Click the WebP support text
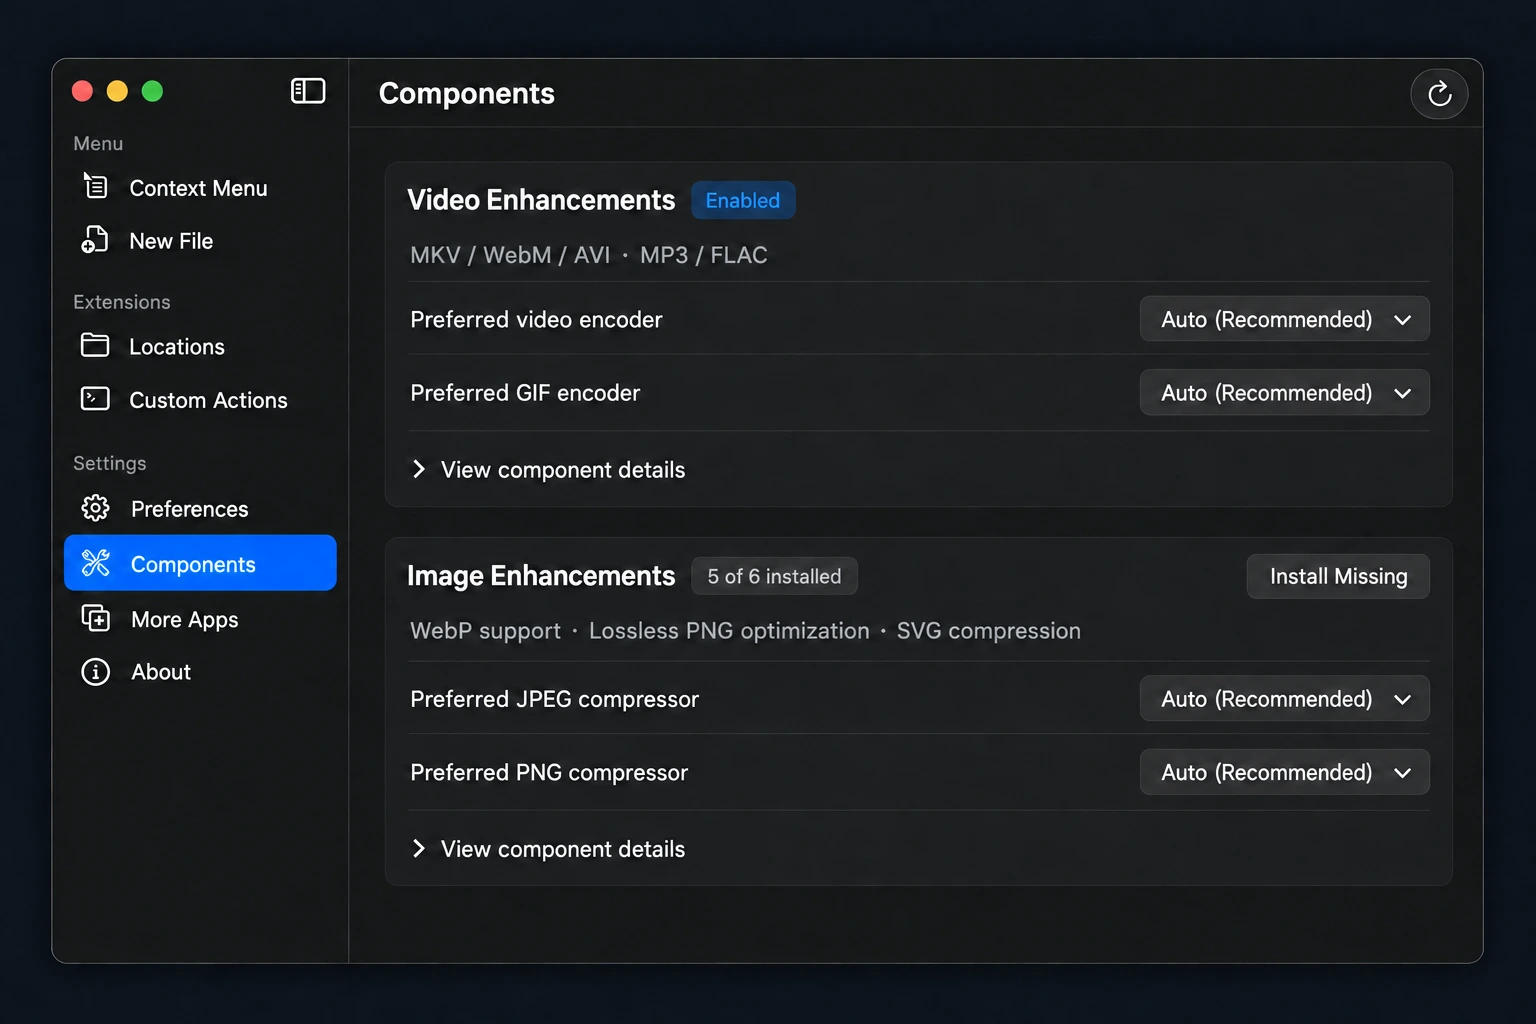The image size is (1536, 1024). pyautogui.click(x=485, y=631)
